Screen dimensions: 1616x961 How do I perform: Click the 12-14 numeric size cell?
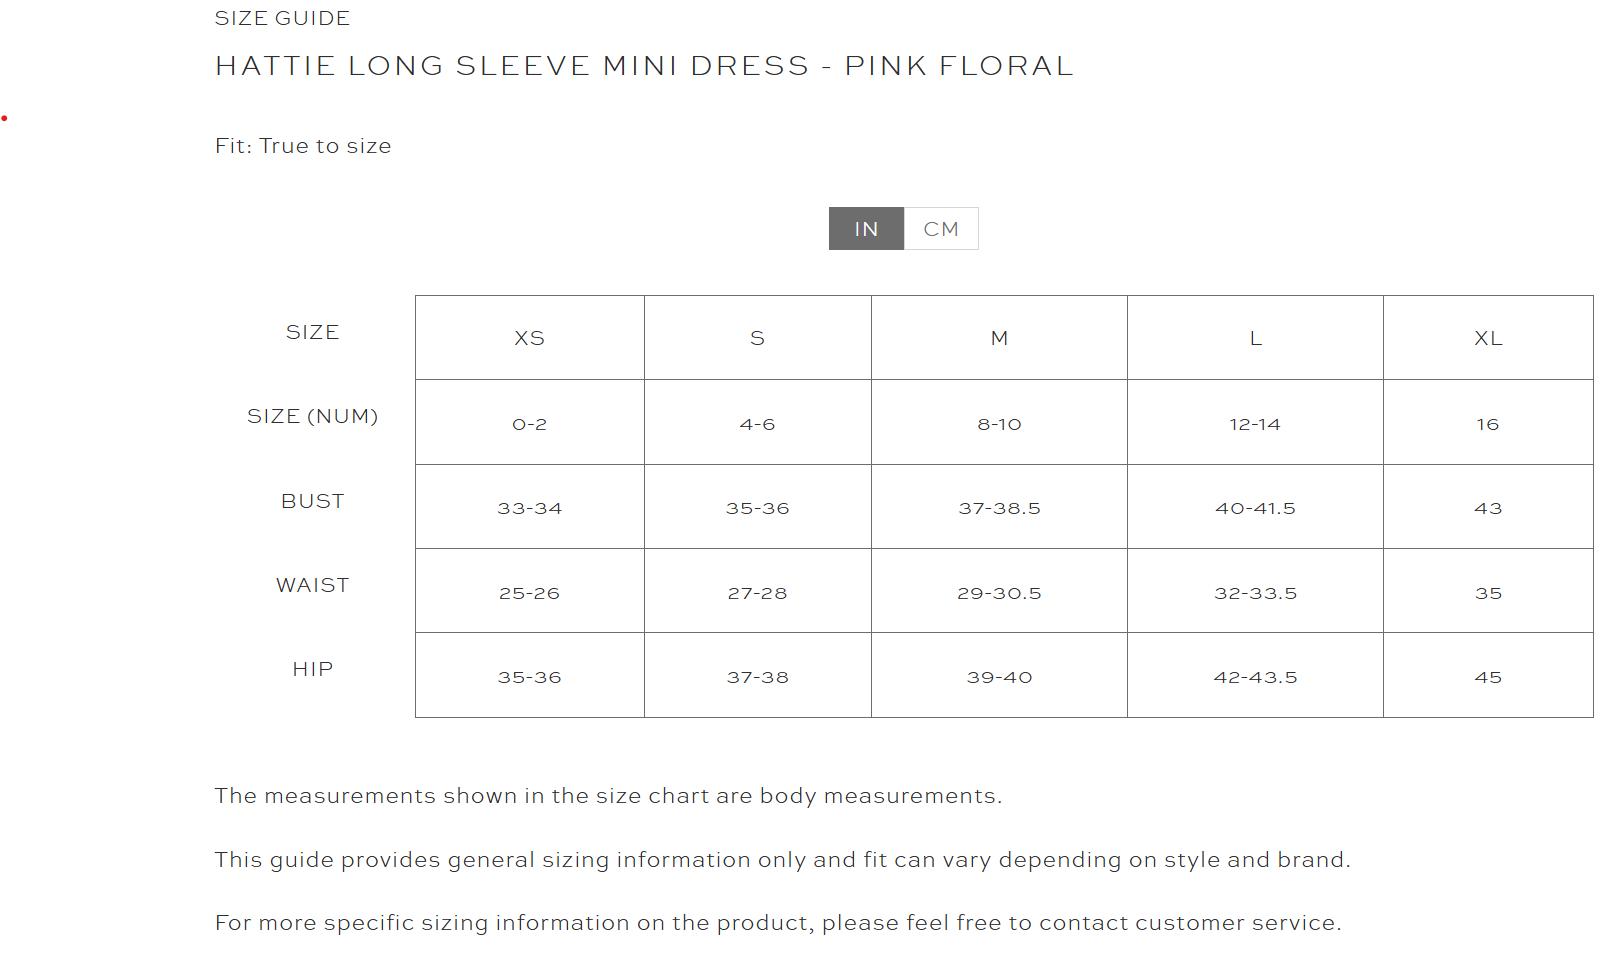click(1256, 424)
